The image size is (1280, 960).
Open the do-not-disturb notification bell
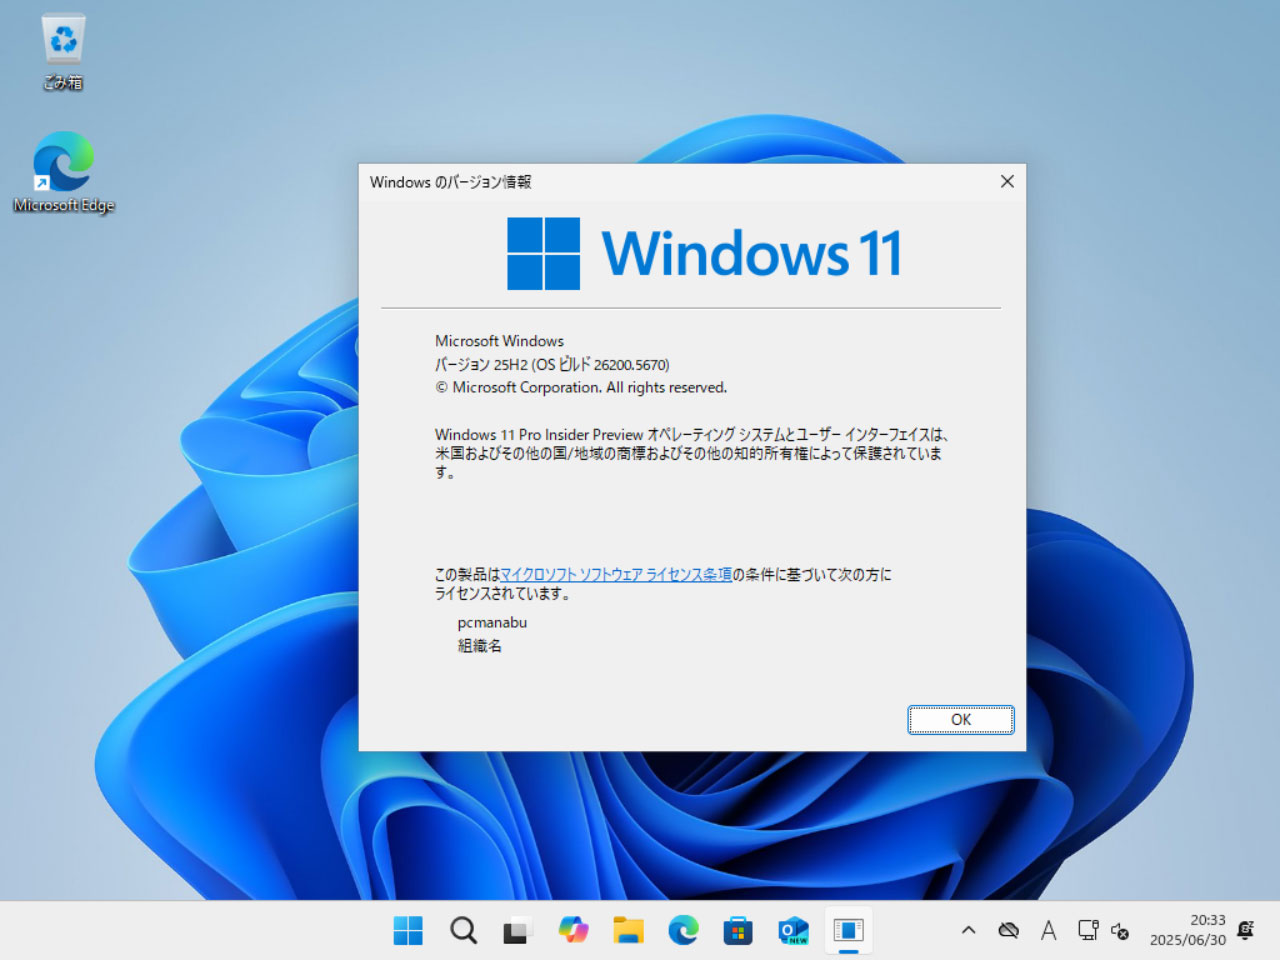pyautogui.click(x=1245, y=930)
